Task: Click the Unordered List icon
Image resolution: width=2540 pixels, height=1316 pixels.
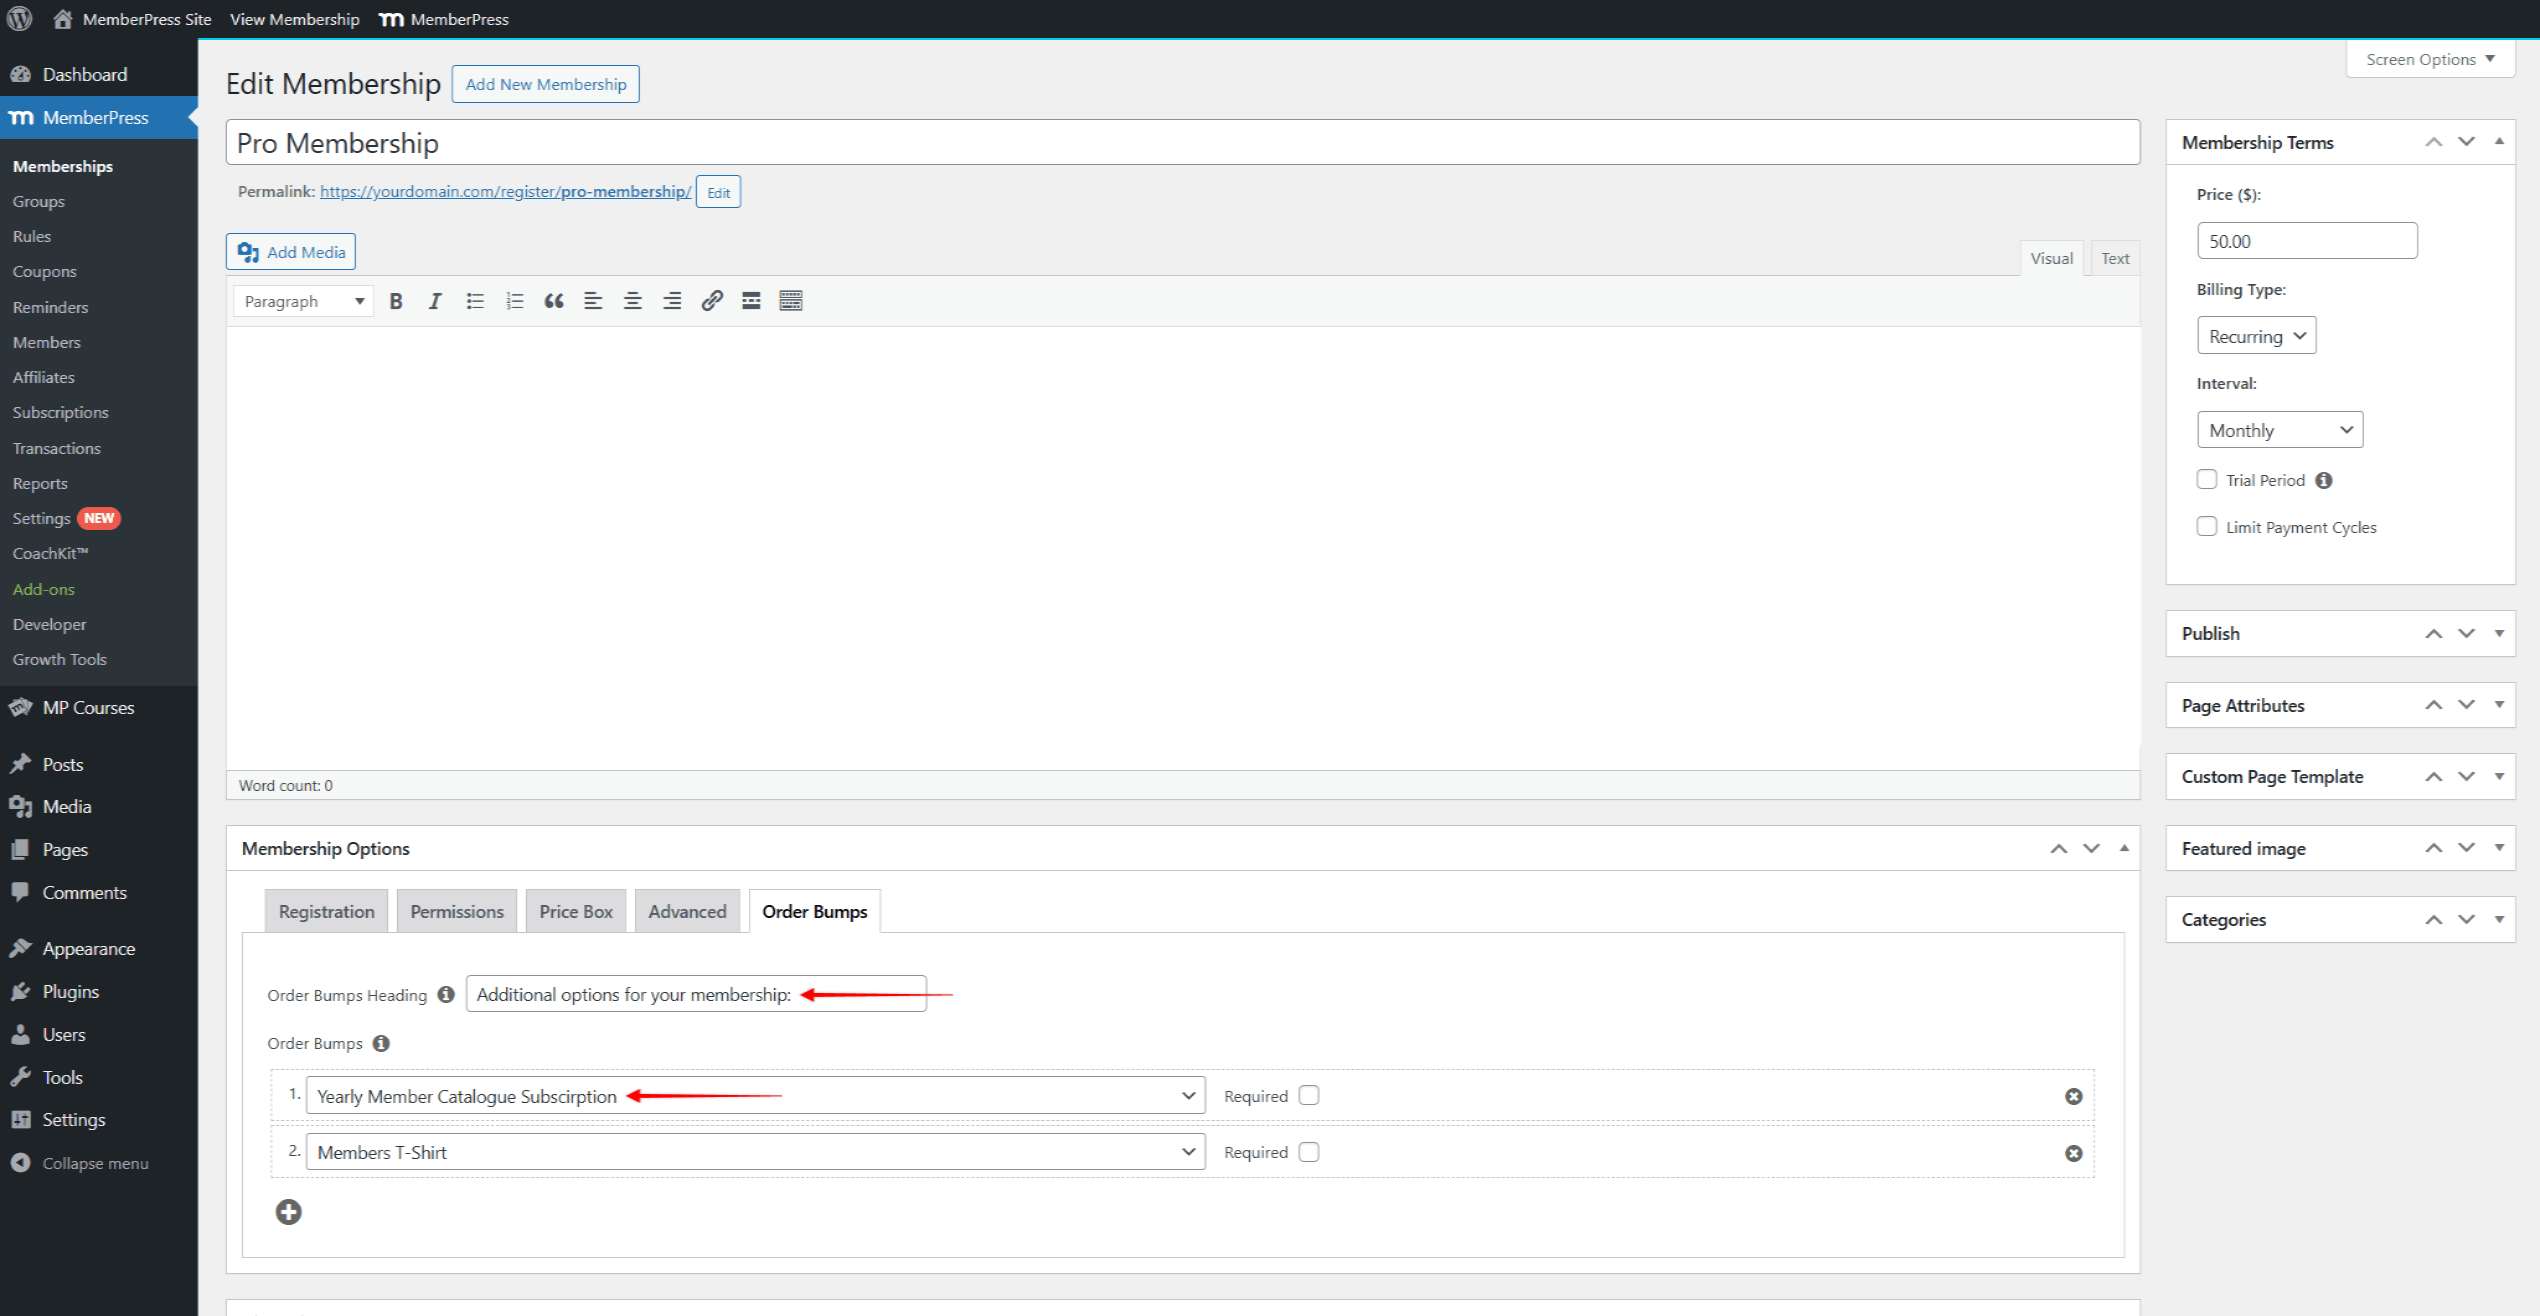Action: point(475,300)
